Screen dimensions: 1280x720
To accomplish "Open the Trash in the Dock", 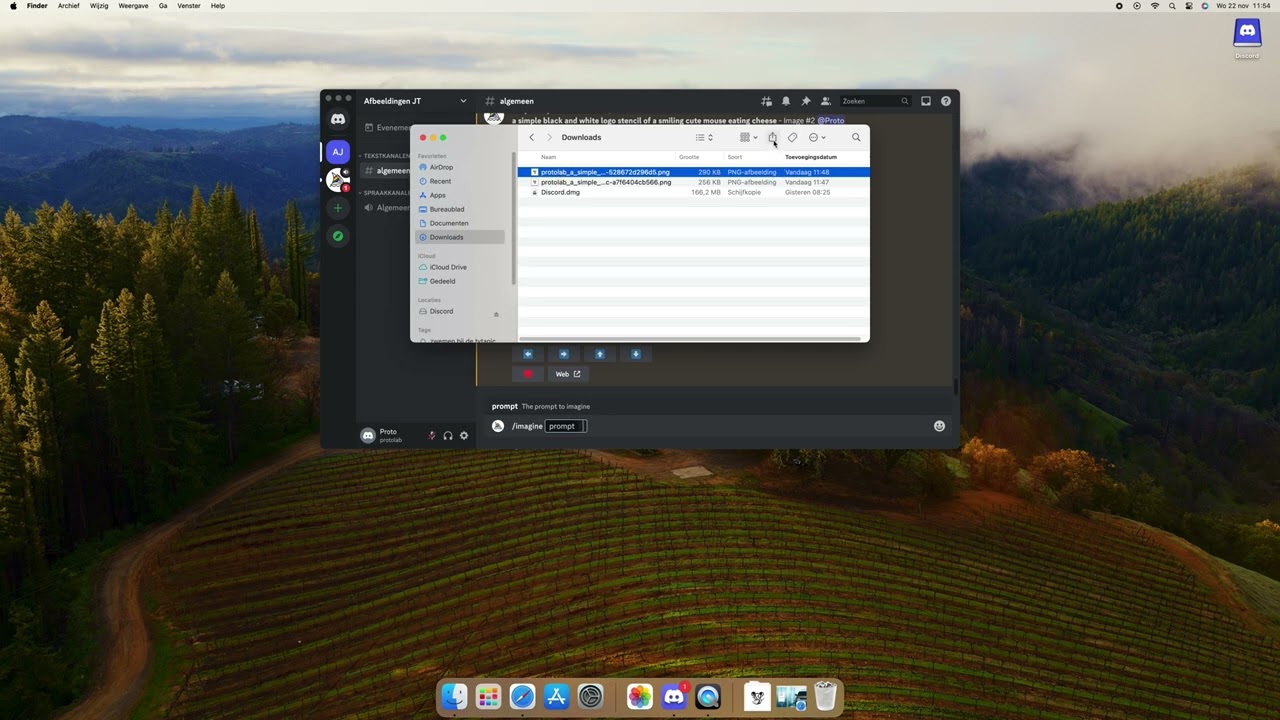I will 825,697.
